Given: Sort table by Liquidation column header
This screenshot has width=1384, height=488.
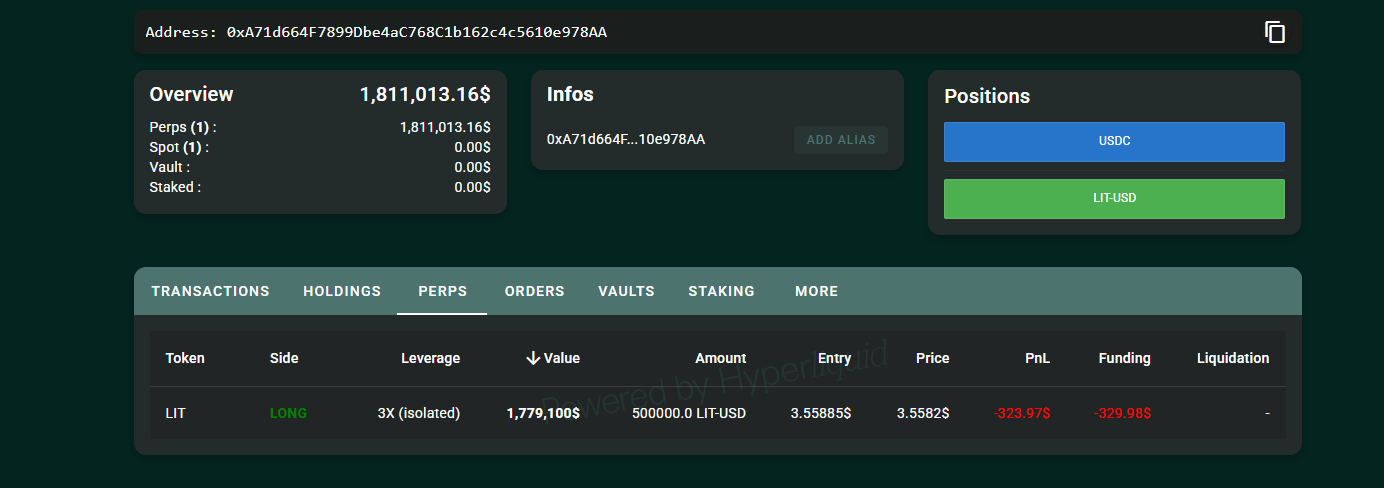Looking at the screenshot, I should (x=1232, y=358).
